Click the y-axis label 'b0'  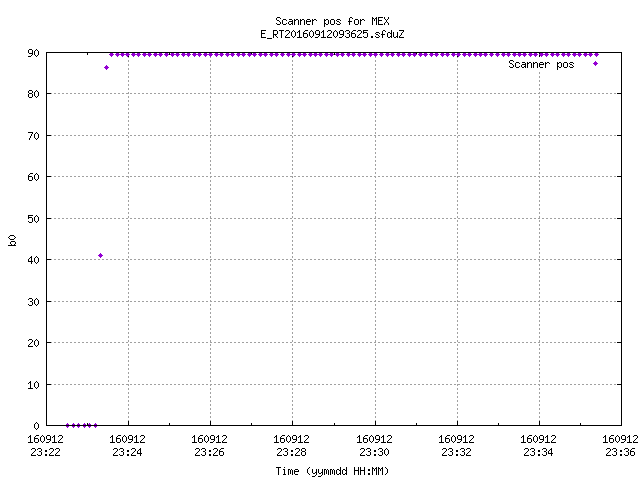pyautogui.click(x=12, y=240)
